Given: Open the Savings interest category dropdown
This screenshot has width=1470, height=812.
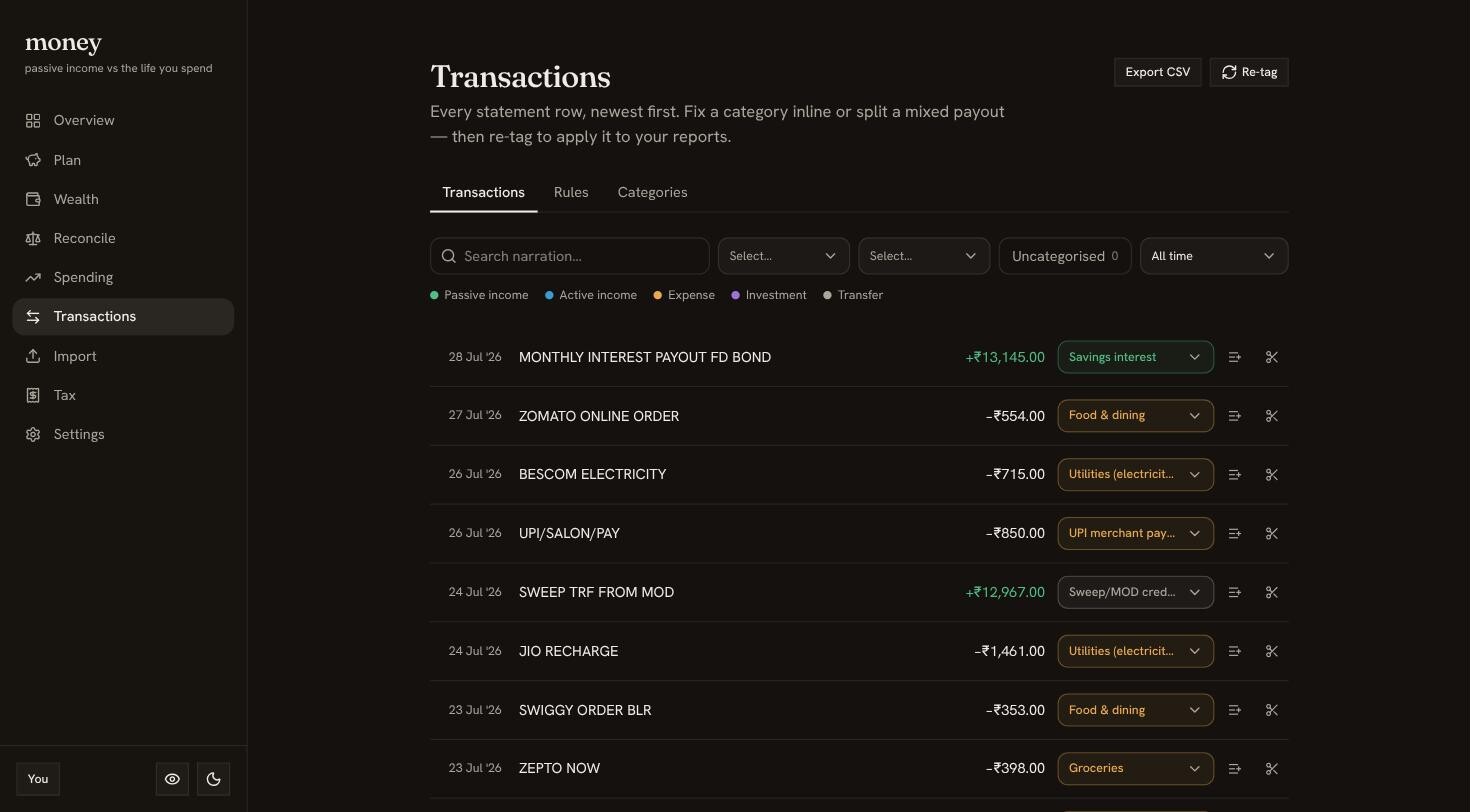Looking at the screenshot, I should tap(1136, 357).
